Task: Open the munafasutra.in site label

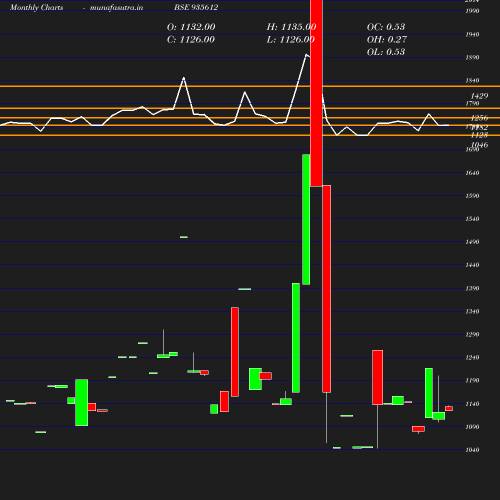Action: pos(116,7)
